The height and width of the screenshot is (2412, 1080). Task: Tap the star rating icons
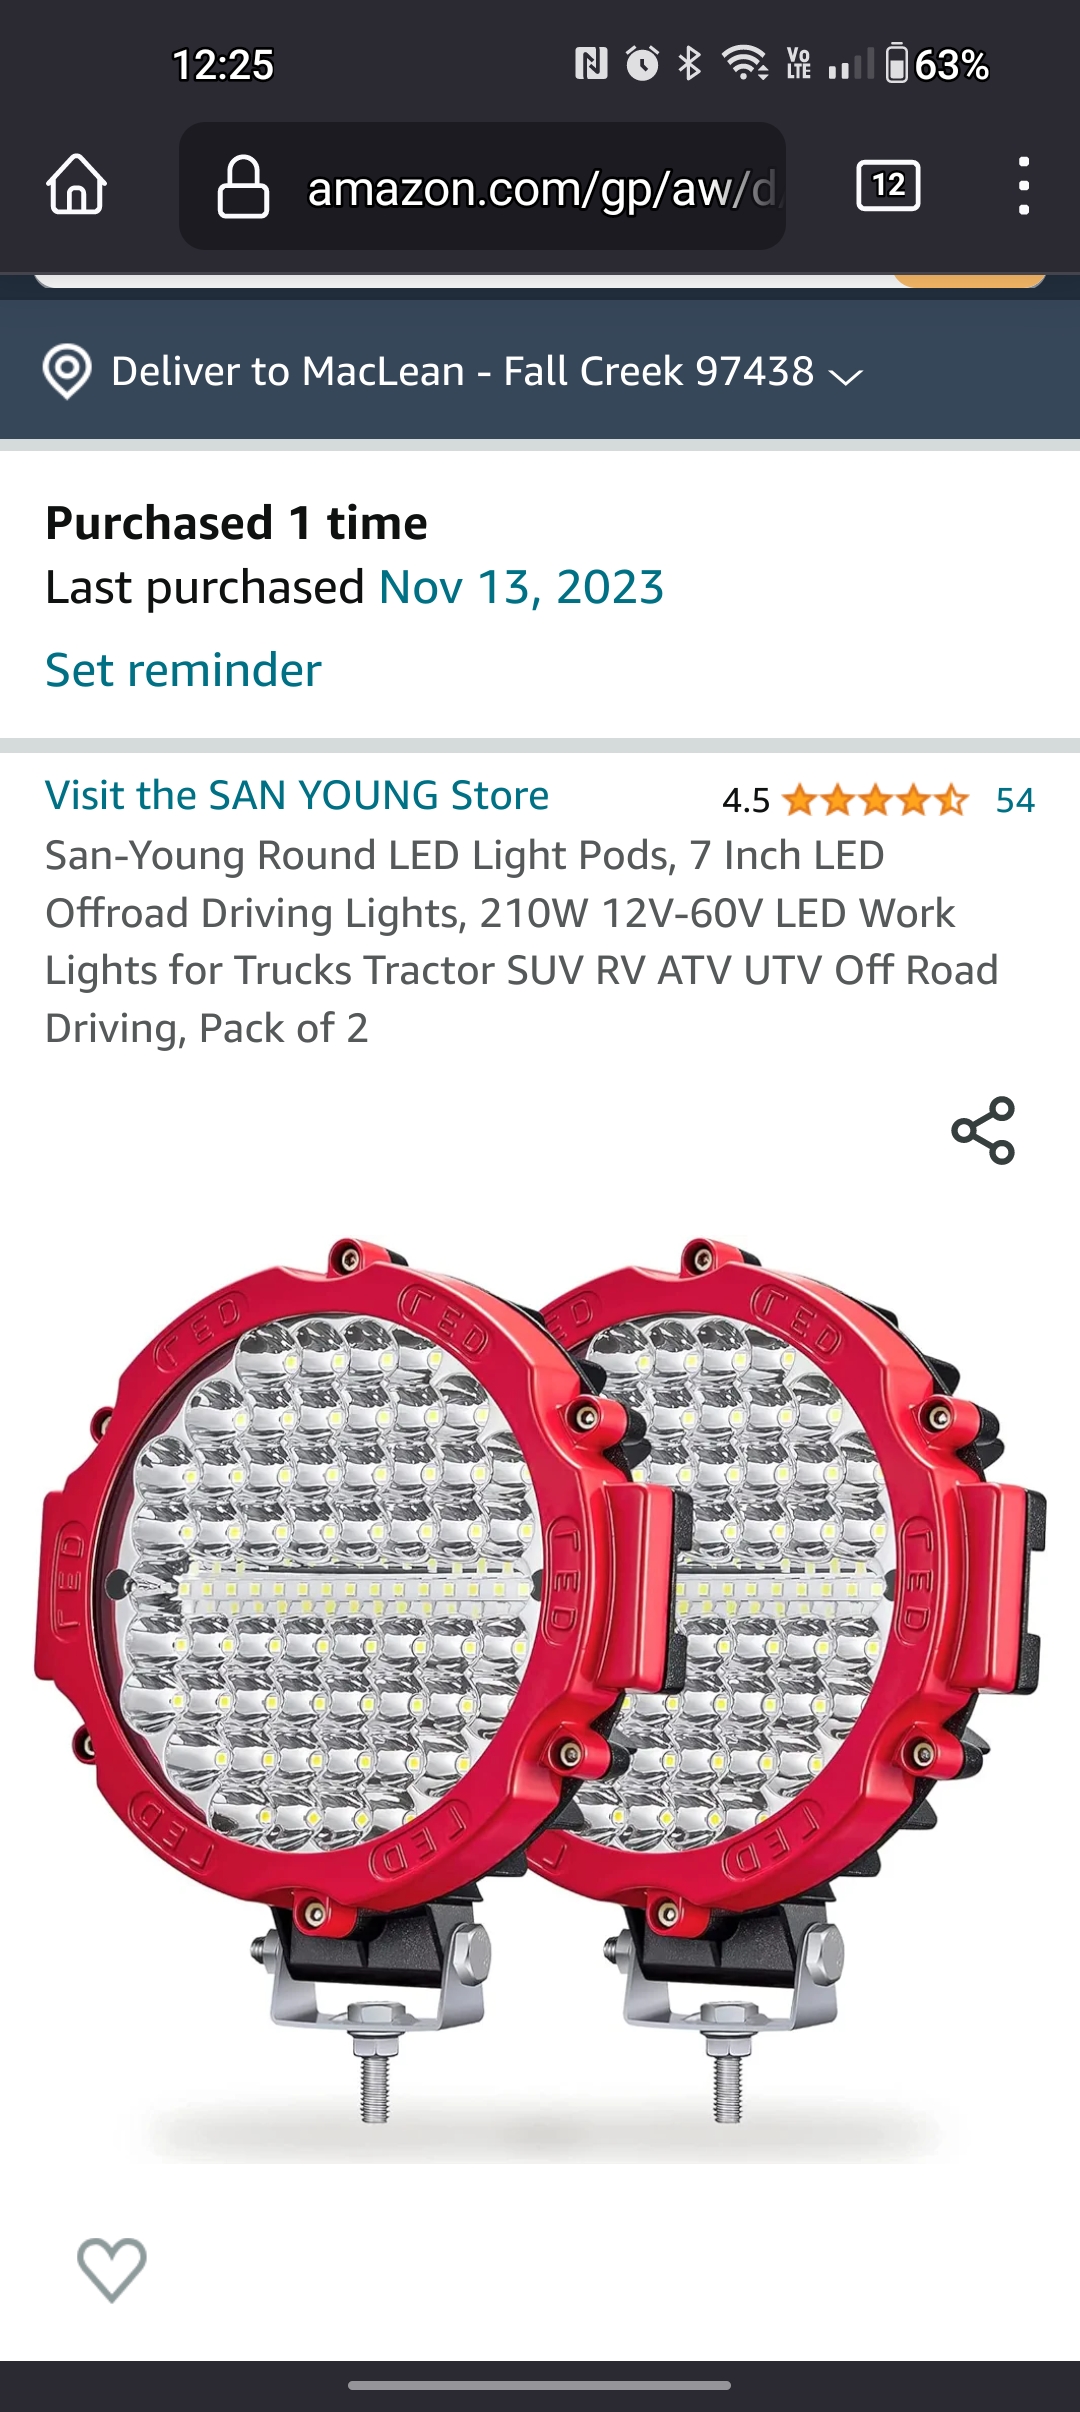875,800
